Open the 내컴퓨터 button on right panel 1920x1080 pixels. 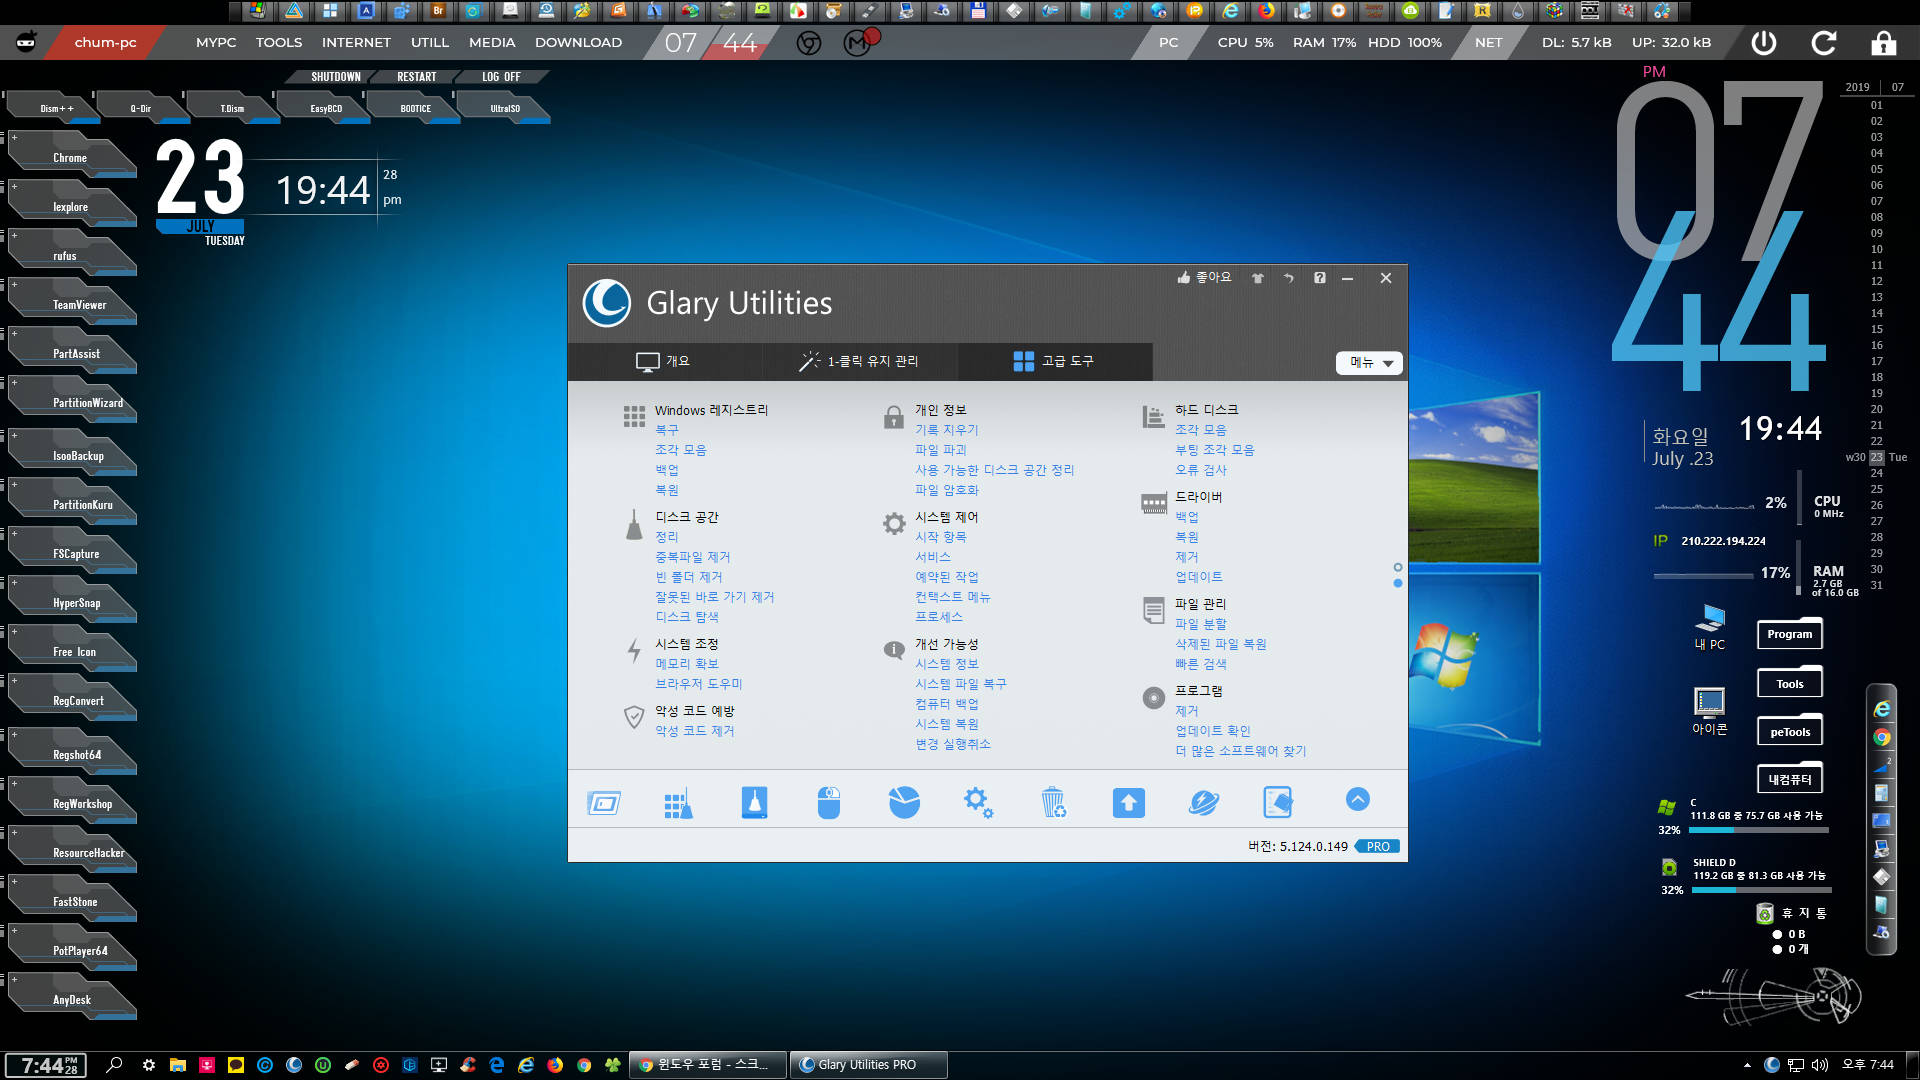click(x=1789, y=779)
